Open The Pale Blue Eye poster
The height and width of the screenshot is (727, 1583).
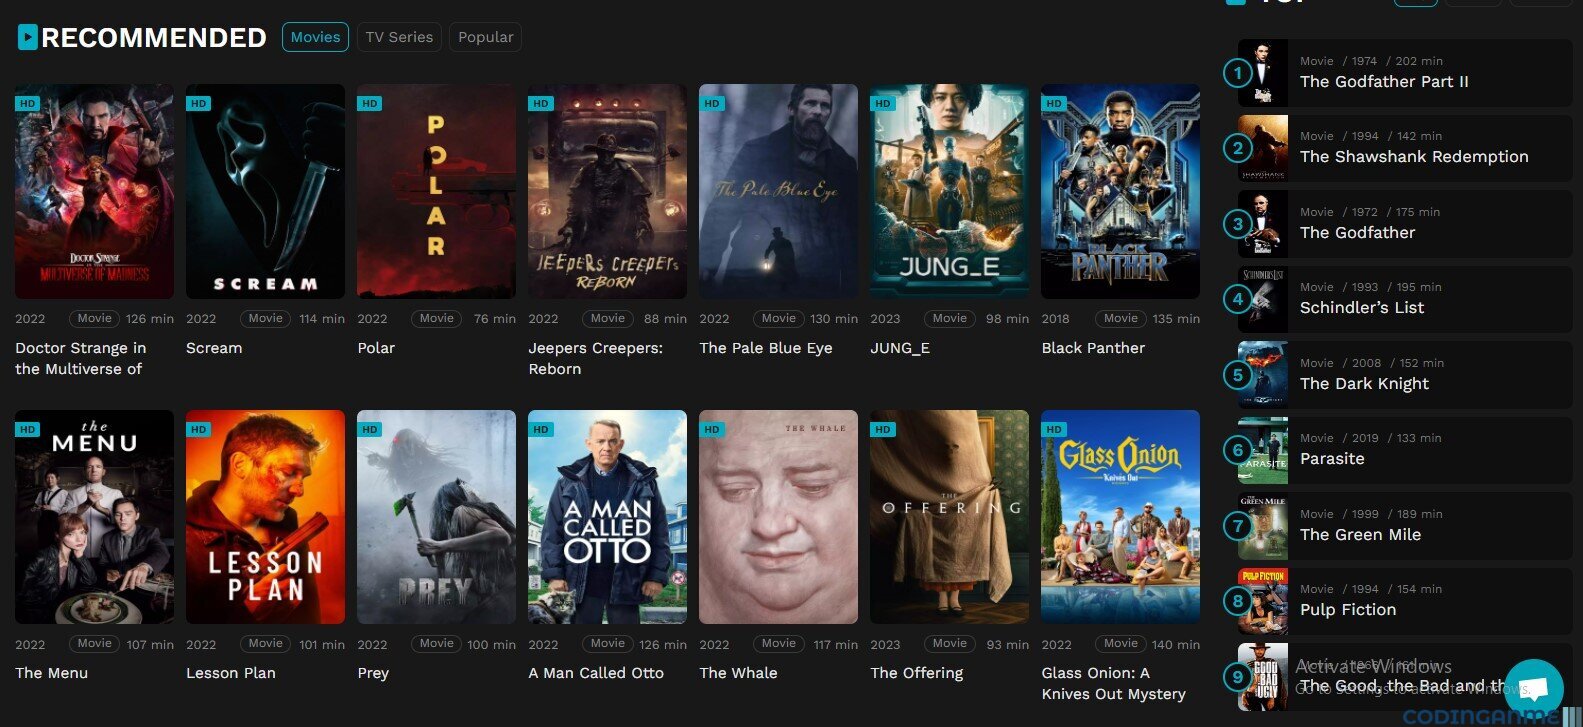[x=778, y=191]
